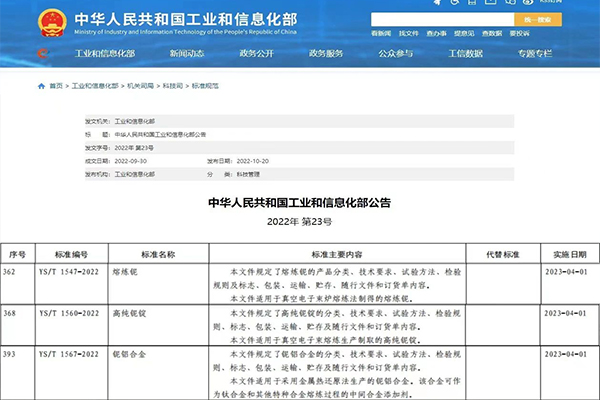Click the sequence number cell 362

click(9, 272)
